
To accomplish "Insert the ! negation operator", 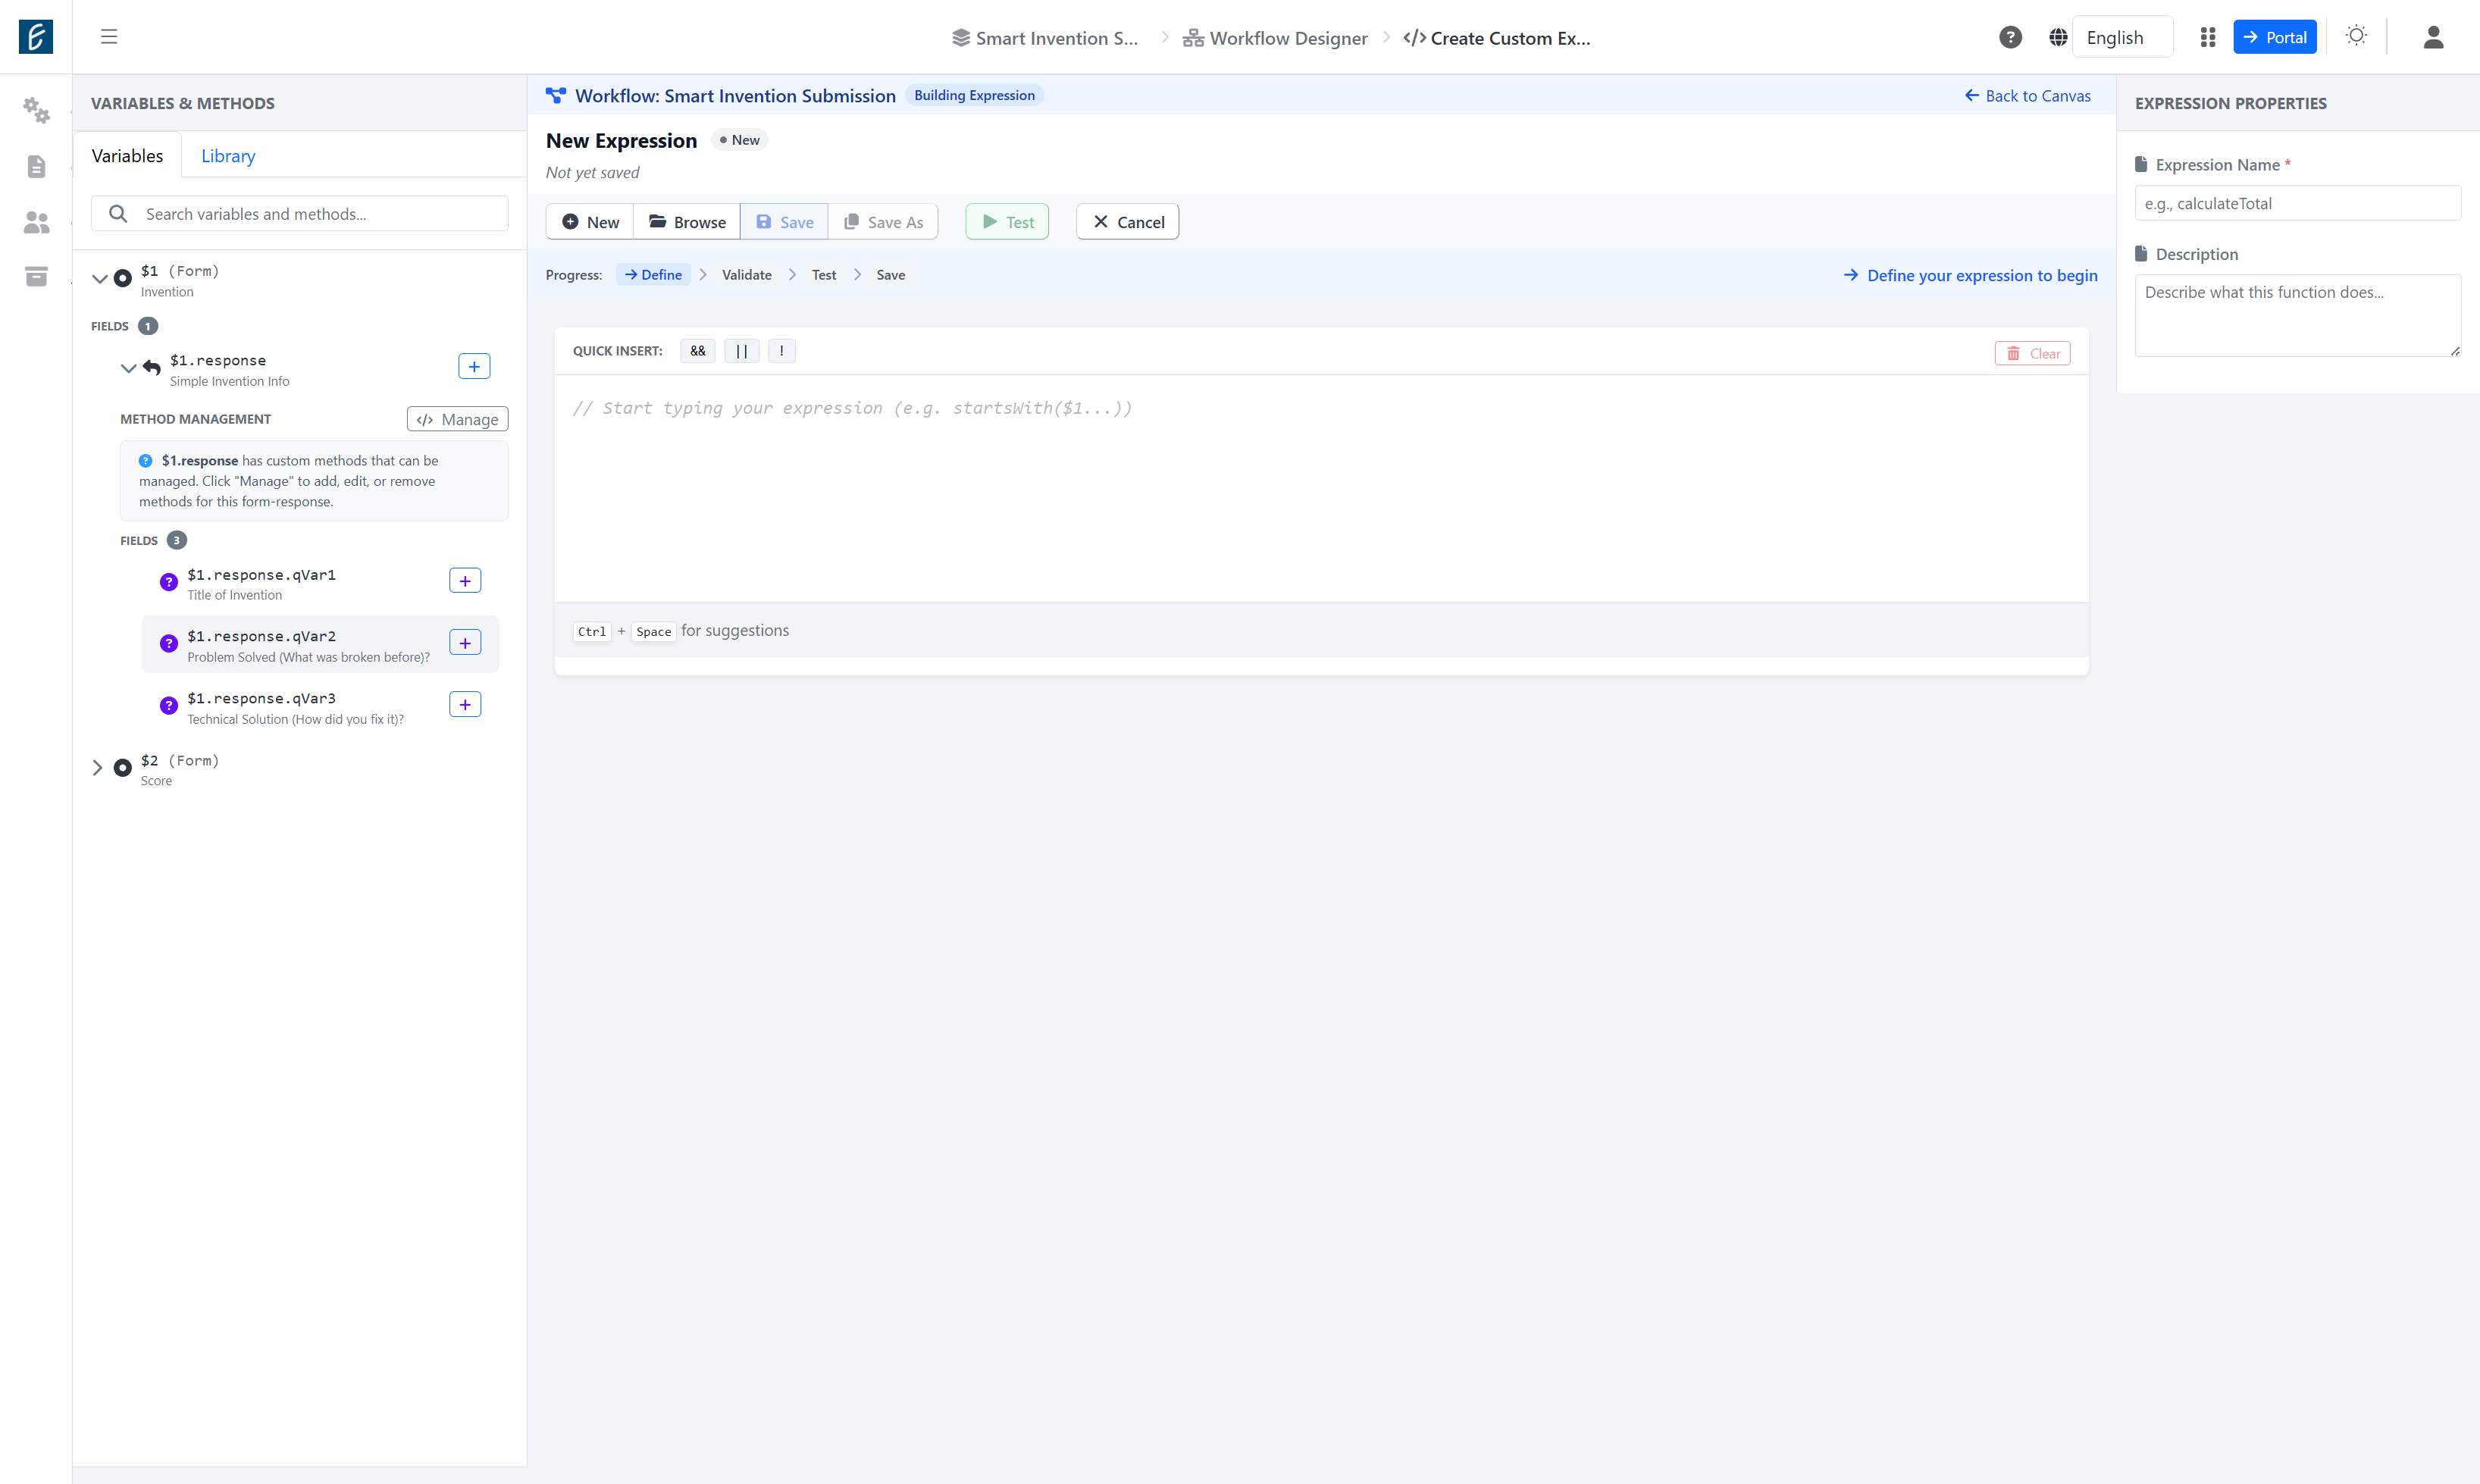I will [782, 351].
